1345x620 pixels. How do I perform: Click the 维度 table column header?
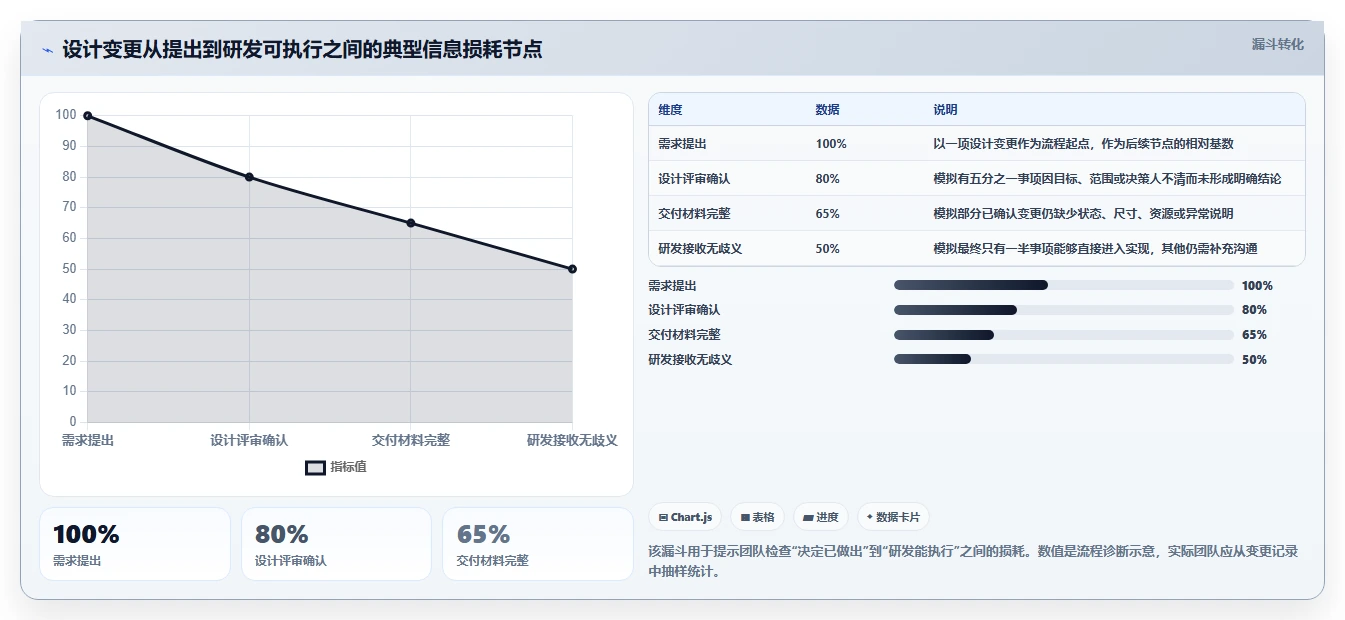(x=671, y=110)
